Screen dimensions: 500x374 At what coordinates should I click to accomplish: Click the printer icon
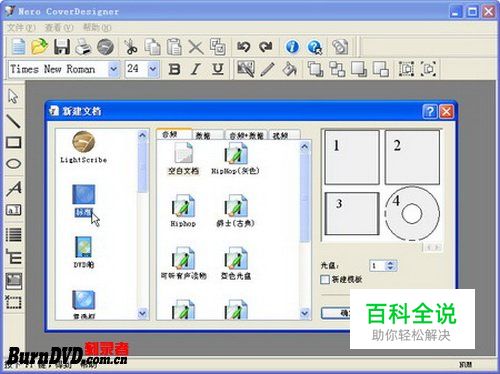click(x=83, y=47)
